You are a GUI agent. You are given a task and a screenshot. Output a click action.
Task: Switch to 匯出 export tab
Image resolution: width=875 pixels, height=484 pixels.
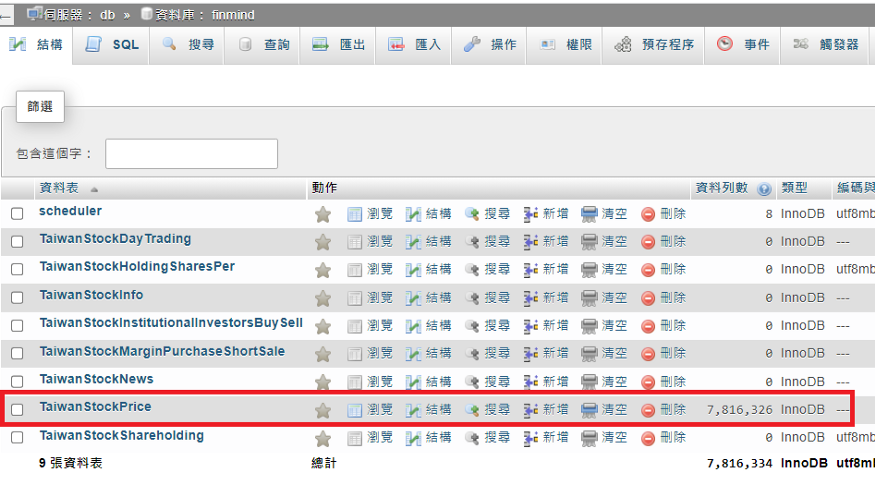[339, 45]
